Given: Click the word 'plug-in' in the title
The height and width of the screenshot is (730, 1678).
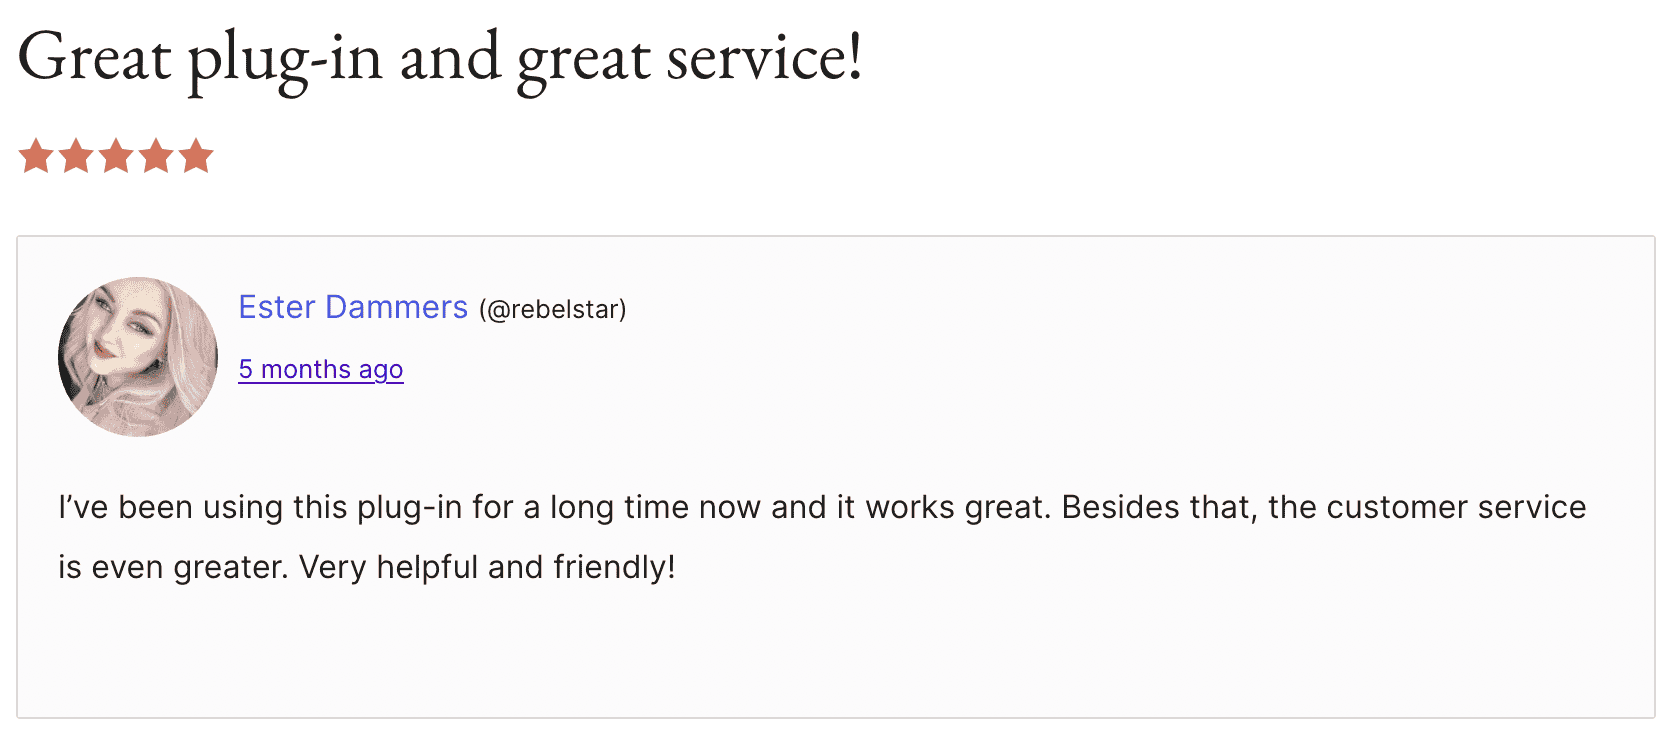Looking at the screenshot, I should click(x=286, y=60).
